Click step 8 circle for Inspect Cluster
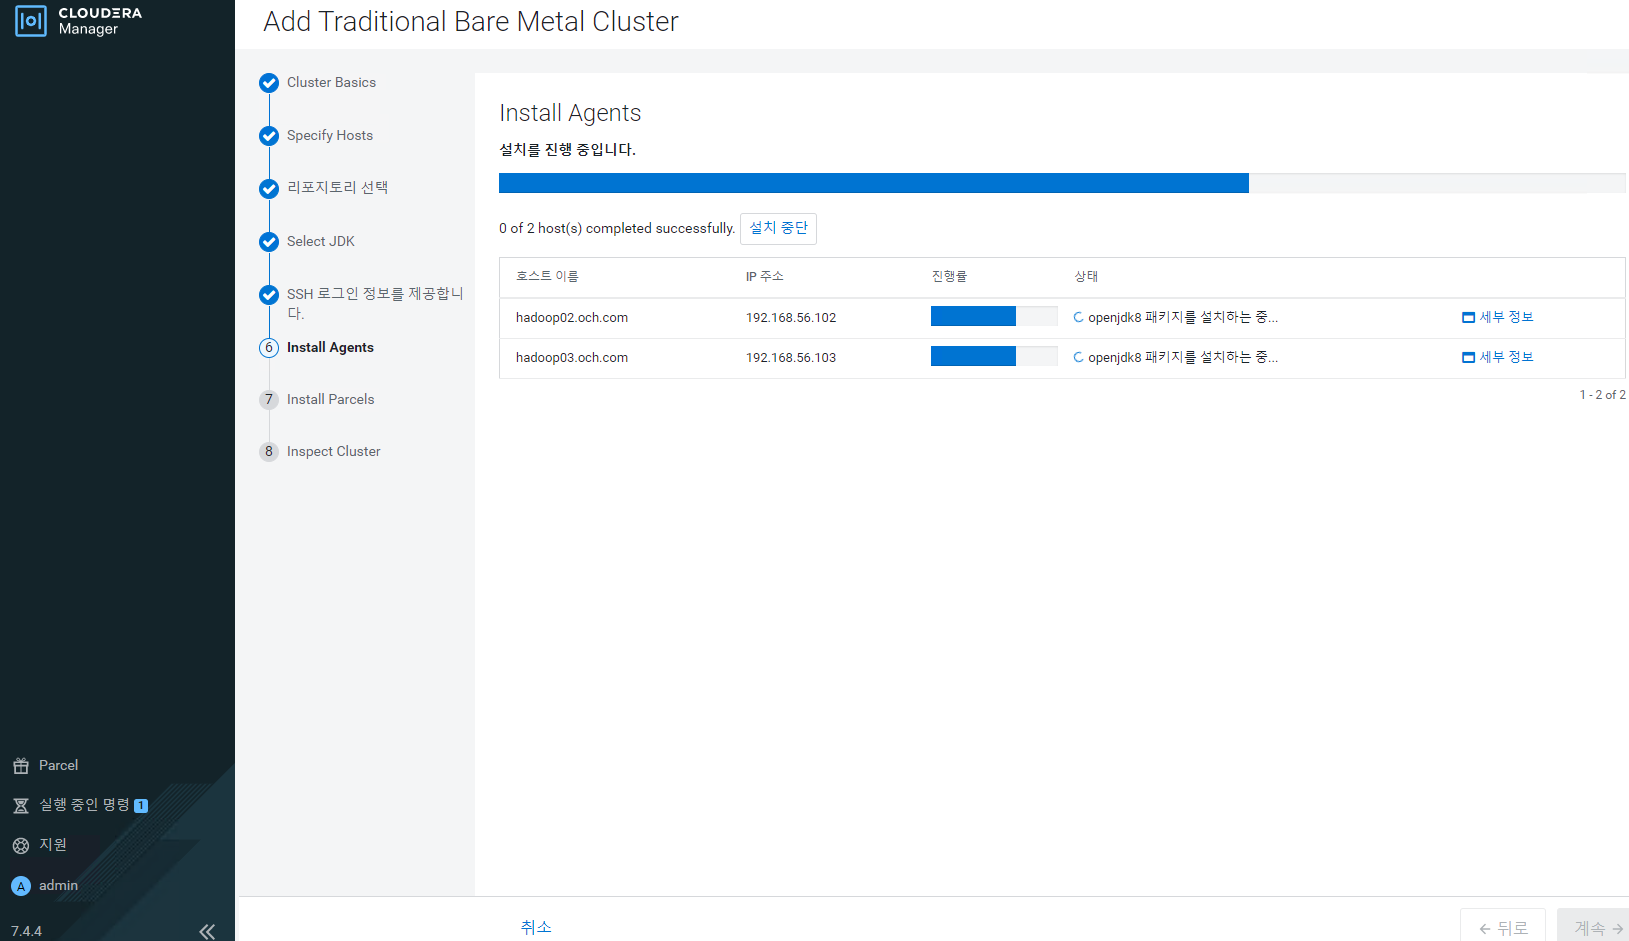 [269, 452]
